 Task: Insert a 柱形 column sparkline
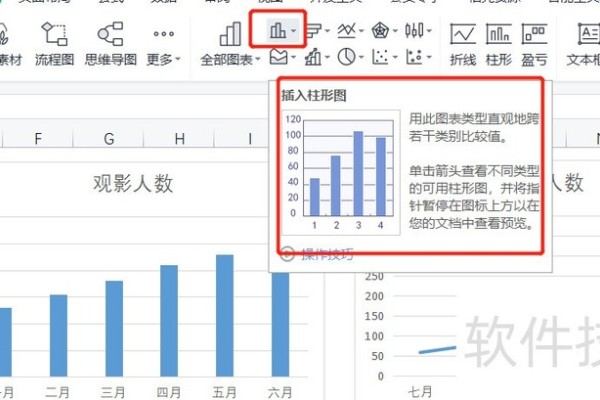point(499,44)
